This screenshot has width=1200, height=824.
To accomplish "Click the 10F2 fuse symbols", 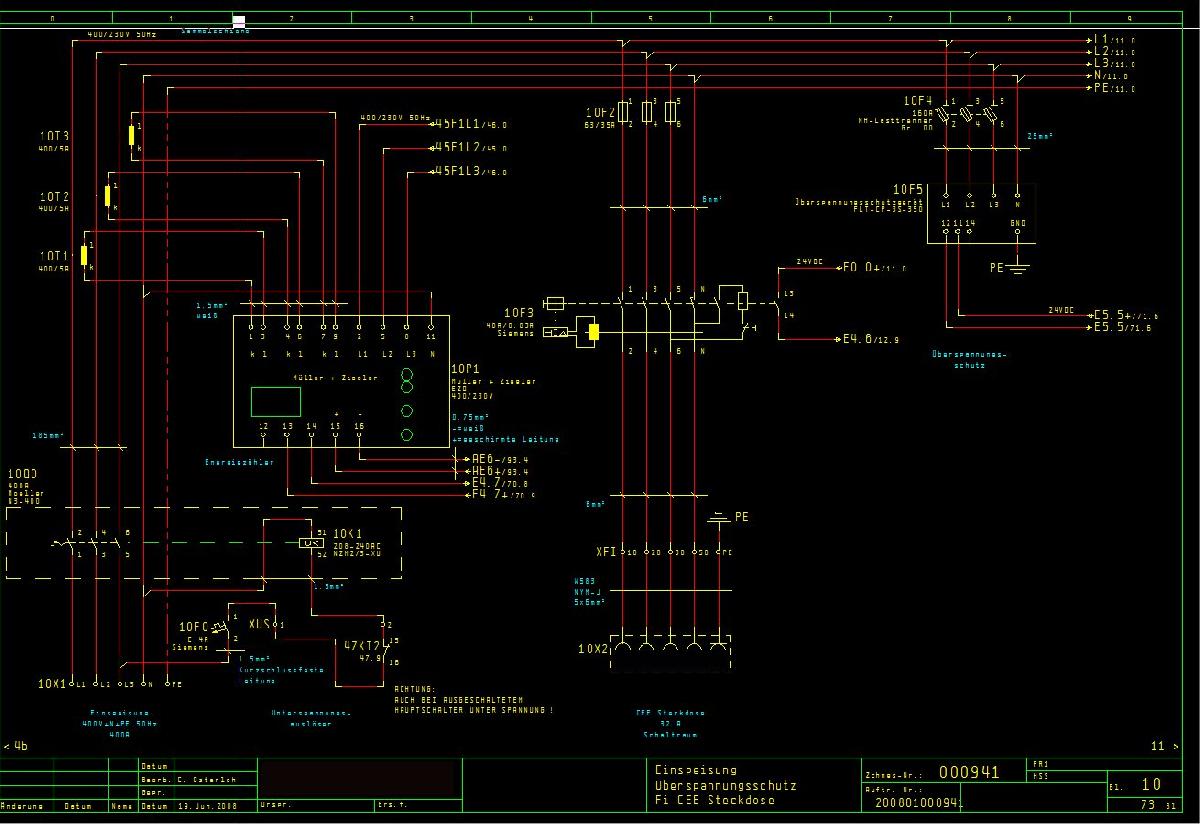I will 645,111.
